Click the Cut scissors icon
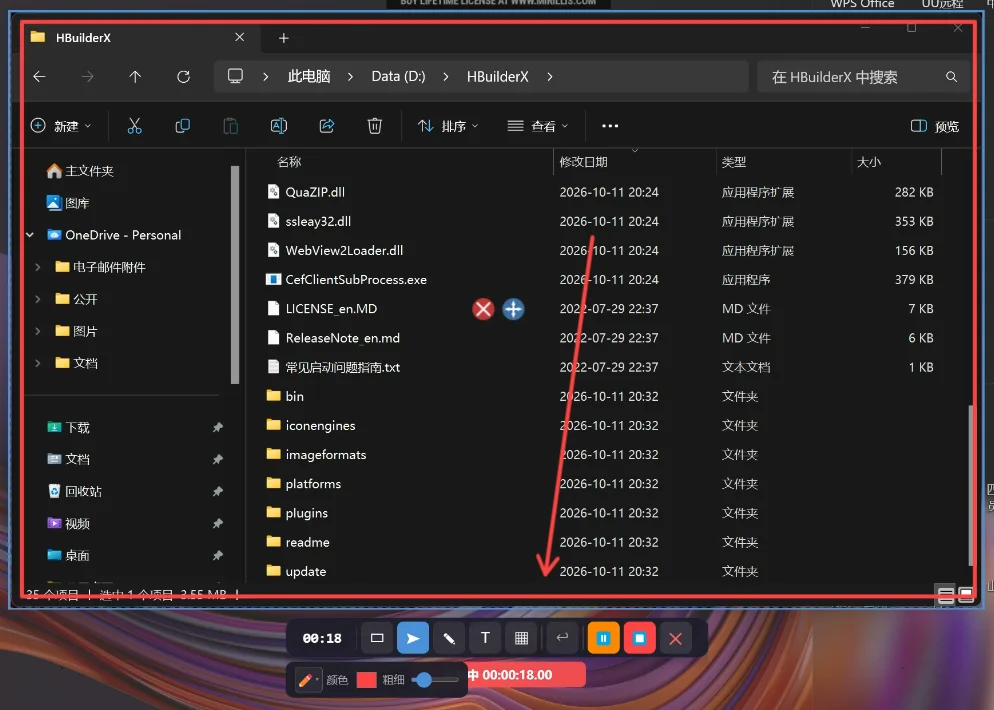This screenshot has width=994, height=710. (x=134, y=126)
